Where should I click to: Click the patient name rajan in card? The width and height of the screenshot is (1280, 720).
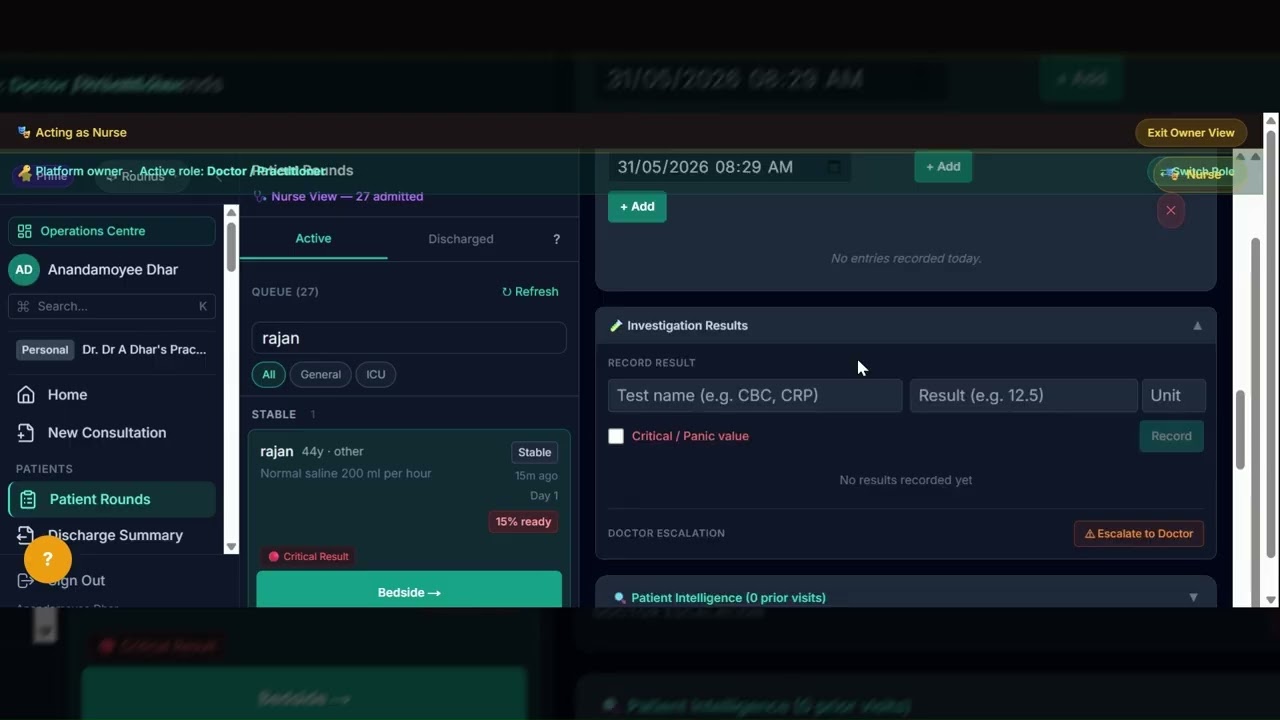click(277, 452)
